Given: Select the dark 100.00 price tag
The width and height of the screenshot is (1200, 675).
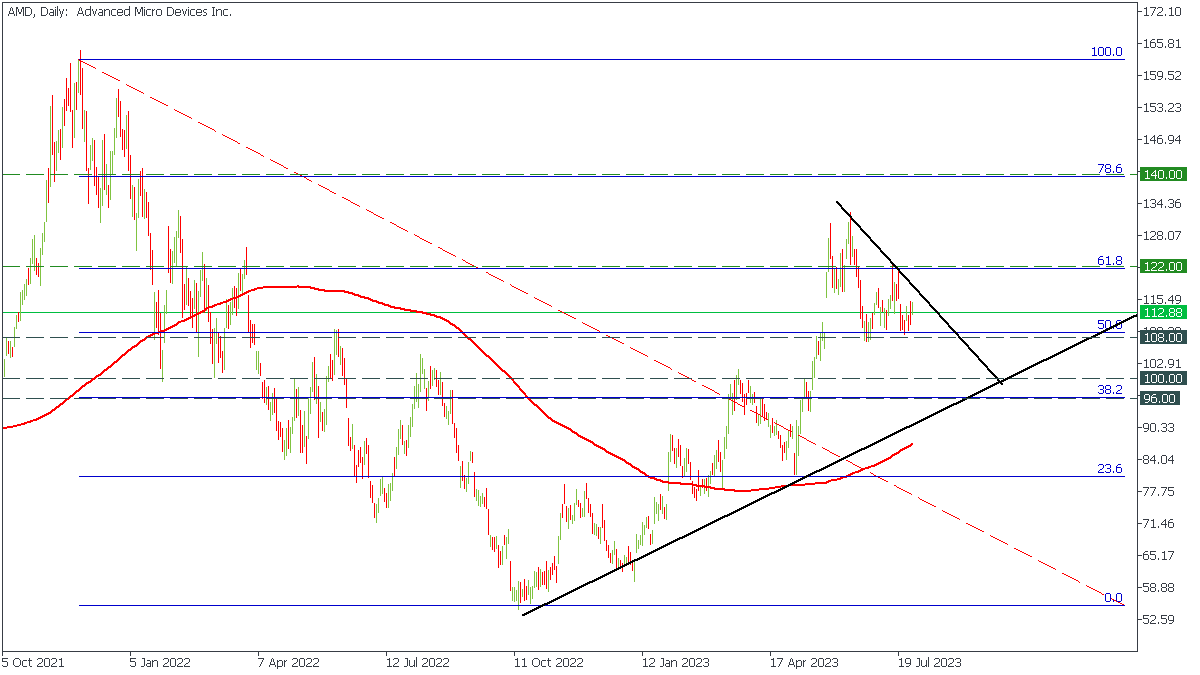Looking at the screenshot, I should 1162,378.
